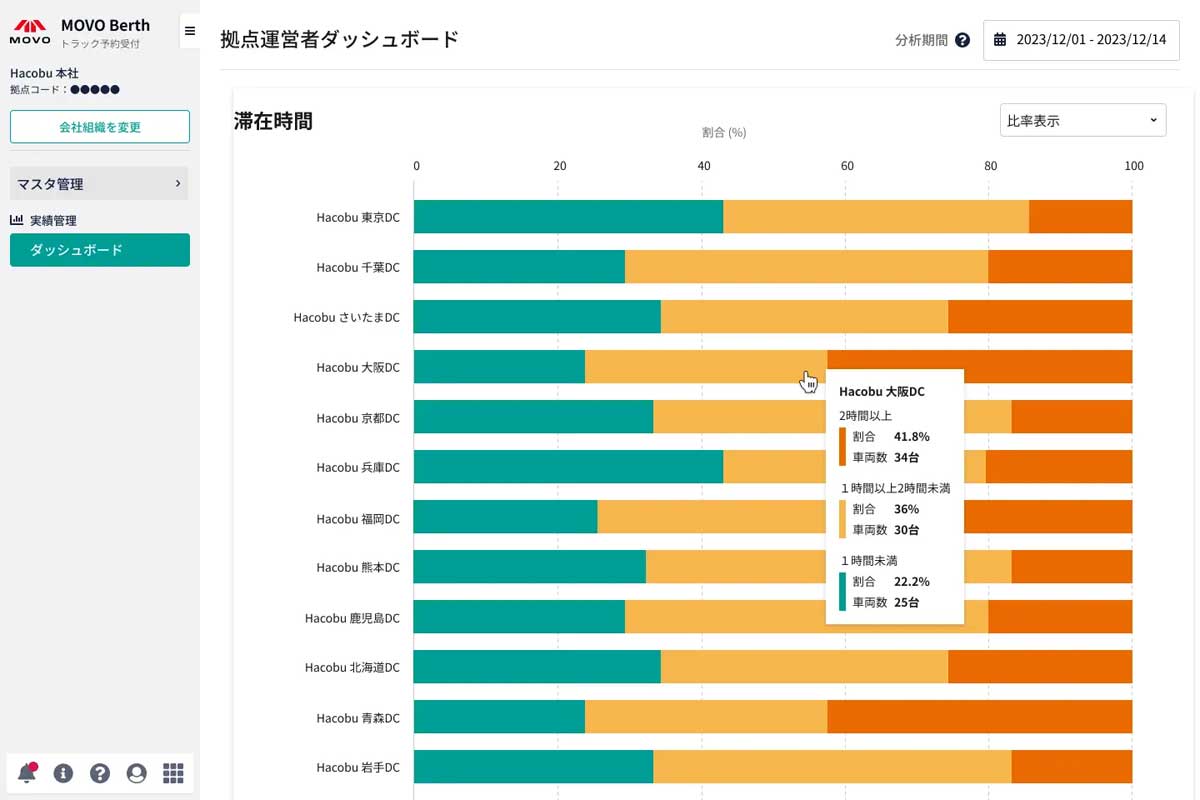Screen dimensions: 1200x800
Task: Open the 2023/12/01 - 2023/12/14 date range picker
Action: coord(1081,40)
